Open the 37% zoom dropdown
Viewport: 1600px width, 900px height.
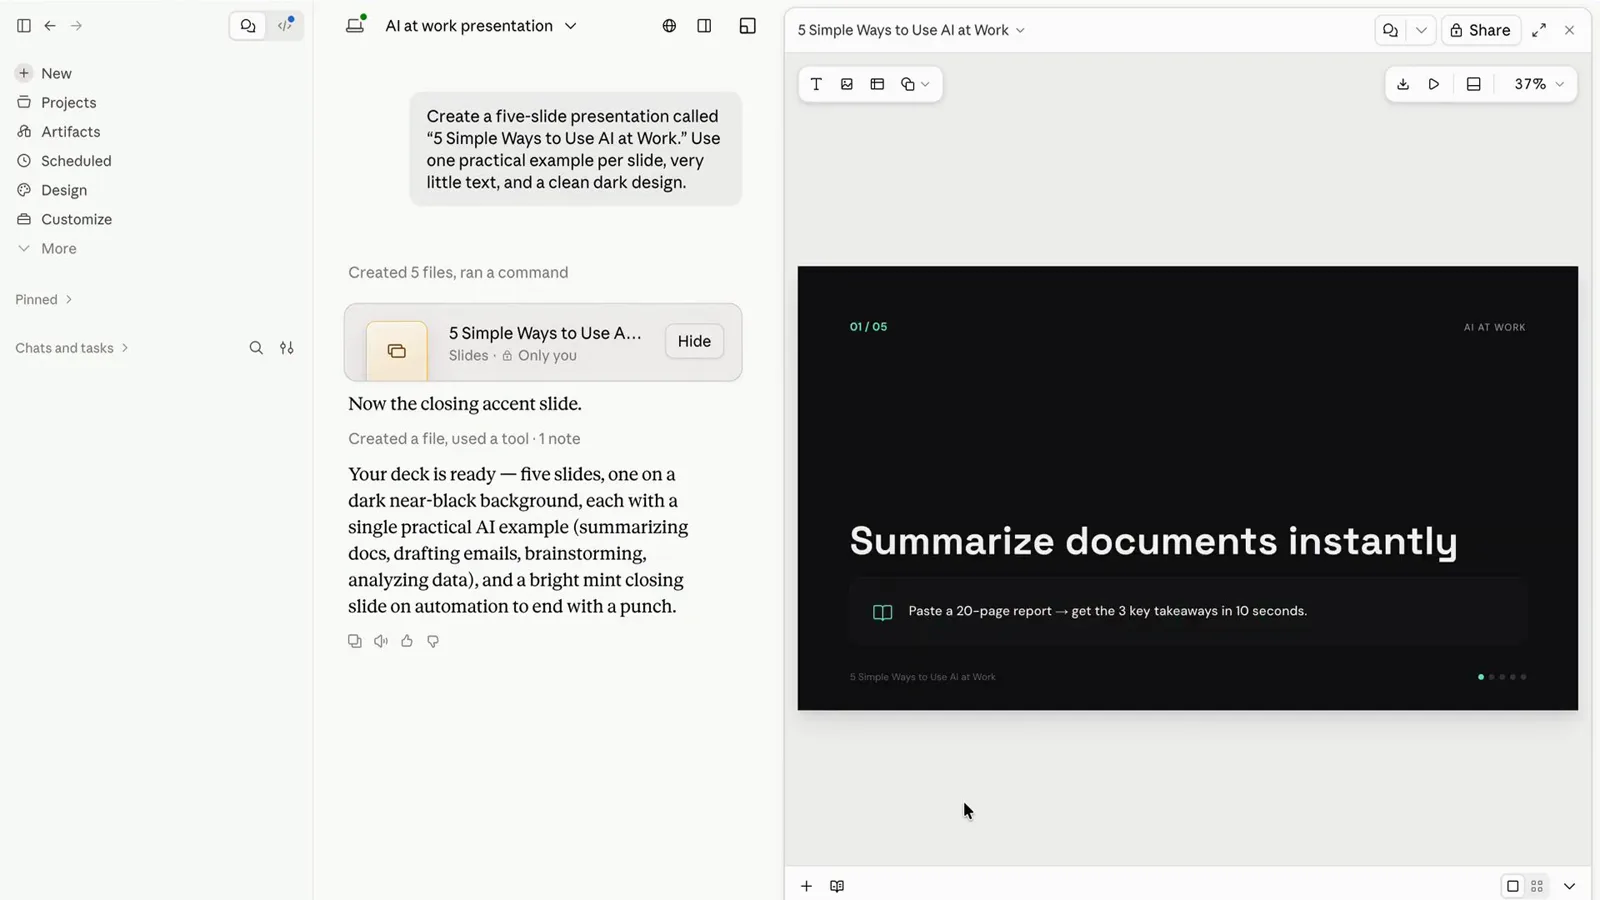(x=1538, y=84)
